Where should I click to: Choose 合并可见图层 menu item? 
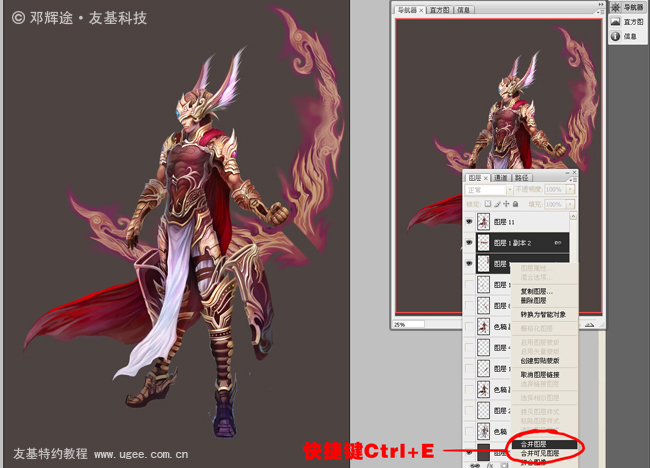(540, 453)
